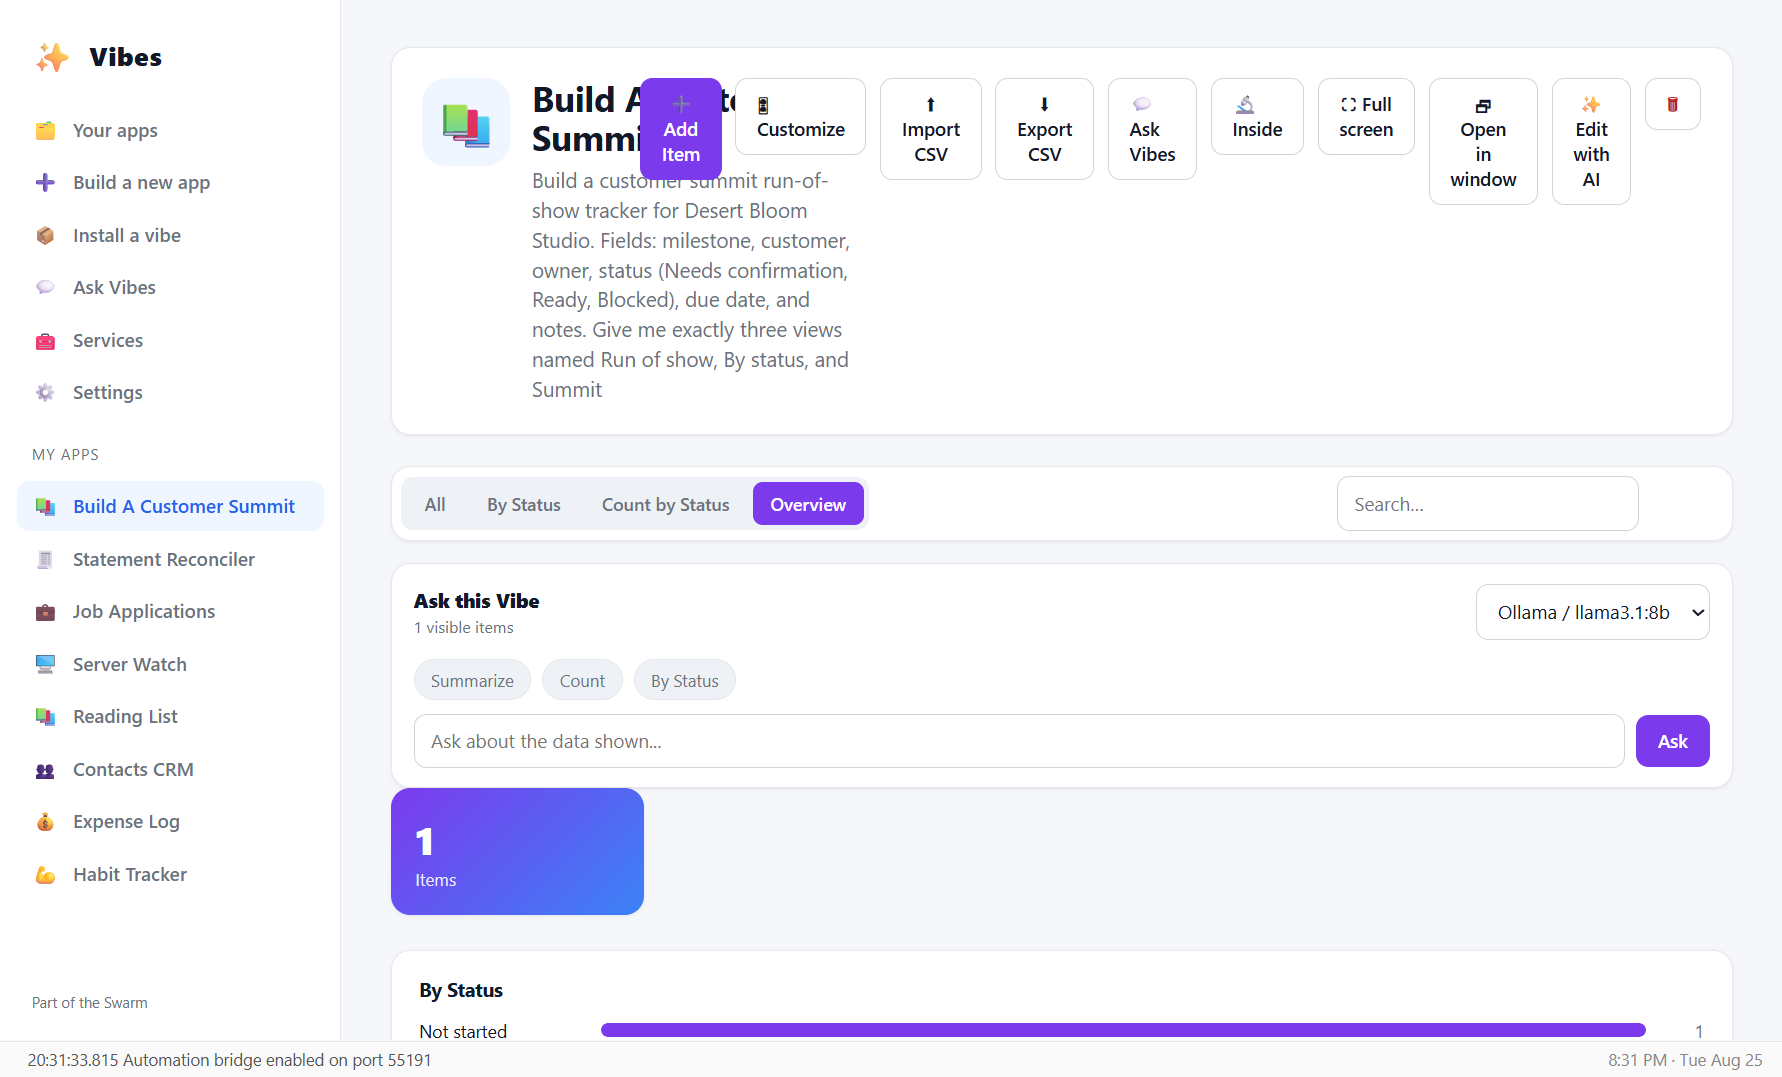Image resolution: width=1782 pixels, height=1077 pixels.
Task: Click the Your apps folder icon
Action: coord(45,131)
